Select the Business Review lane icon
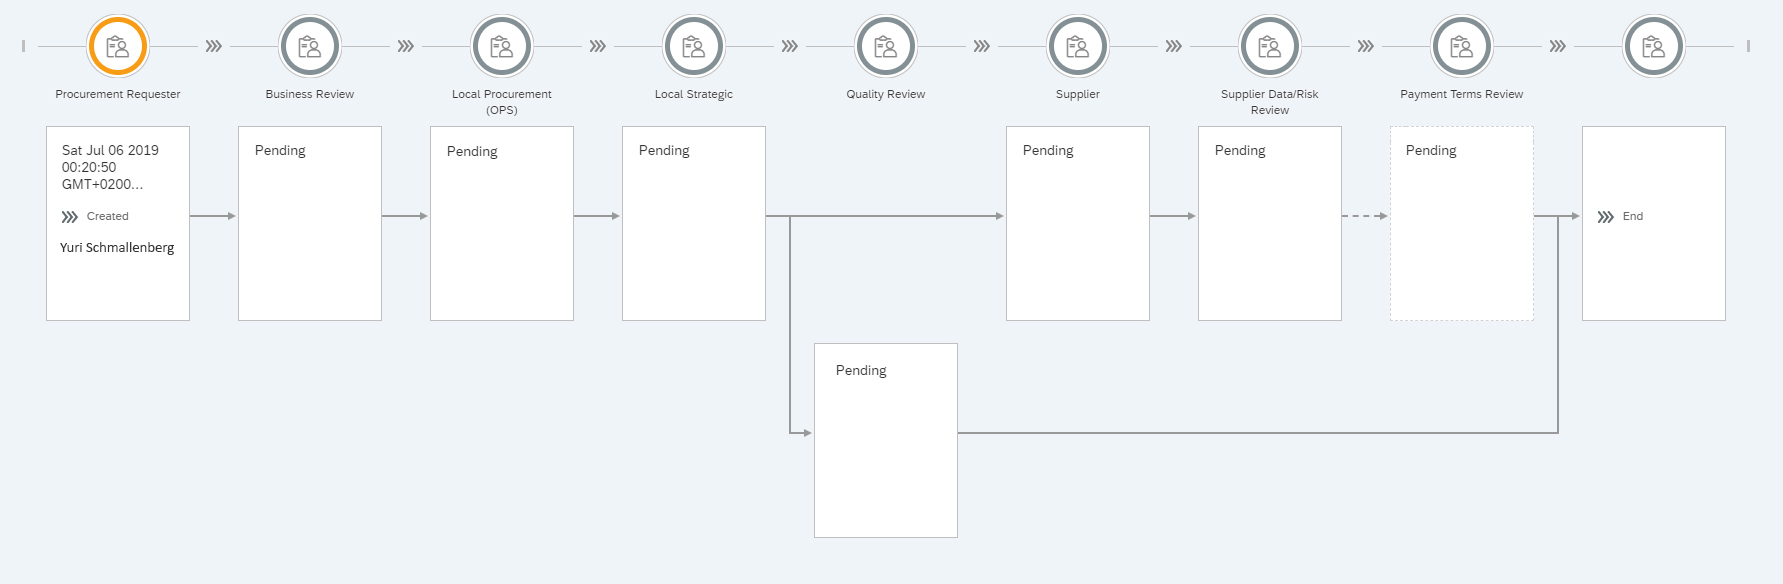This screenshot has height=584, width=1783. pyautogui.click(x=310, y=46)
